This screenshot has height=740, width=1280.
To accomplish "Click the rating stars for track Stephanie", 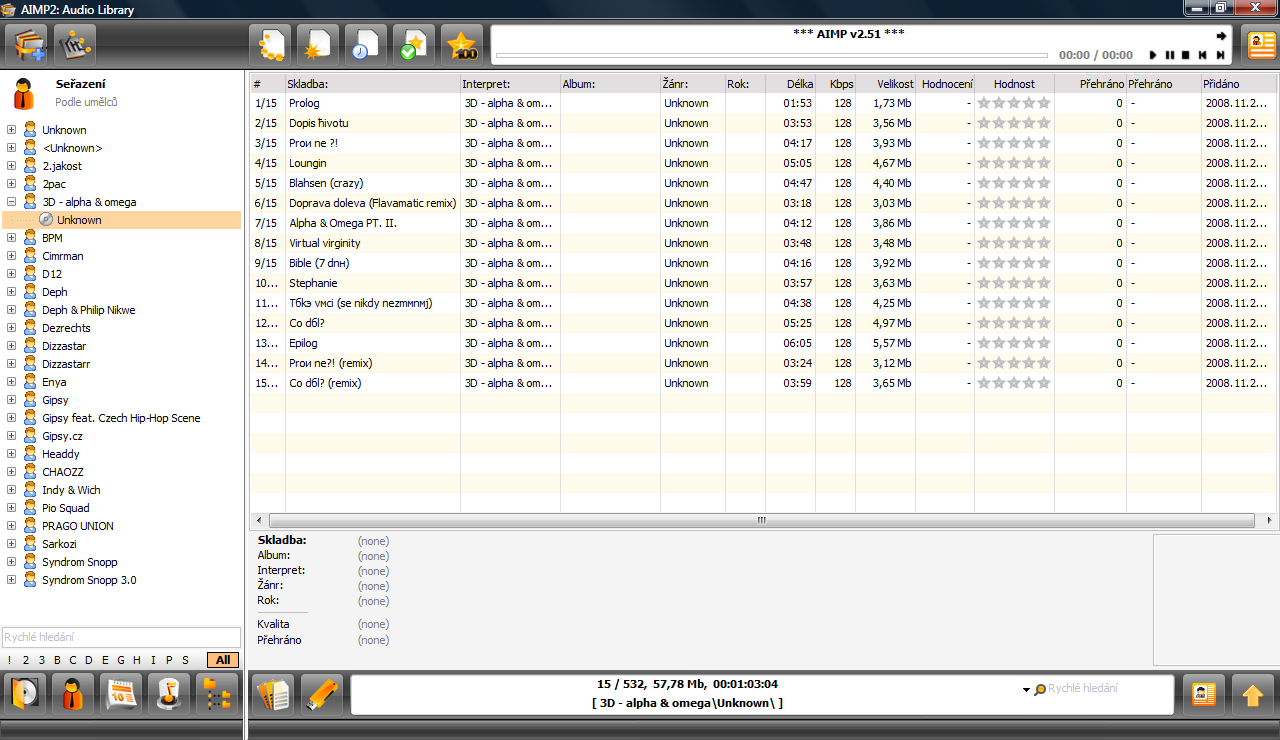I will click(1014, 283).
